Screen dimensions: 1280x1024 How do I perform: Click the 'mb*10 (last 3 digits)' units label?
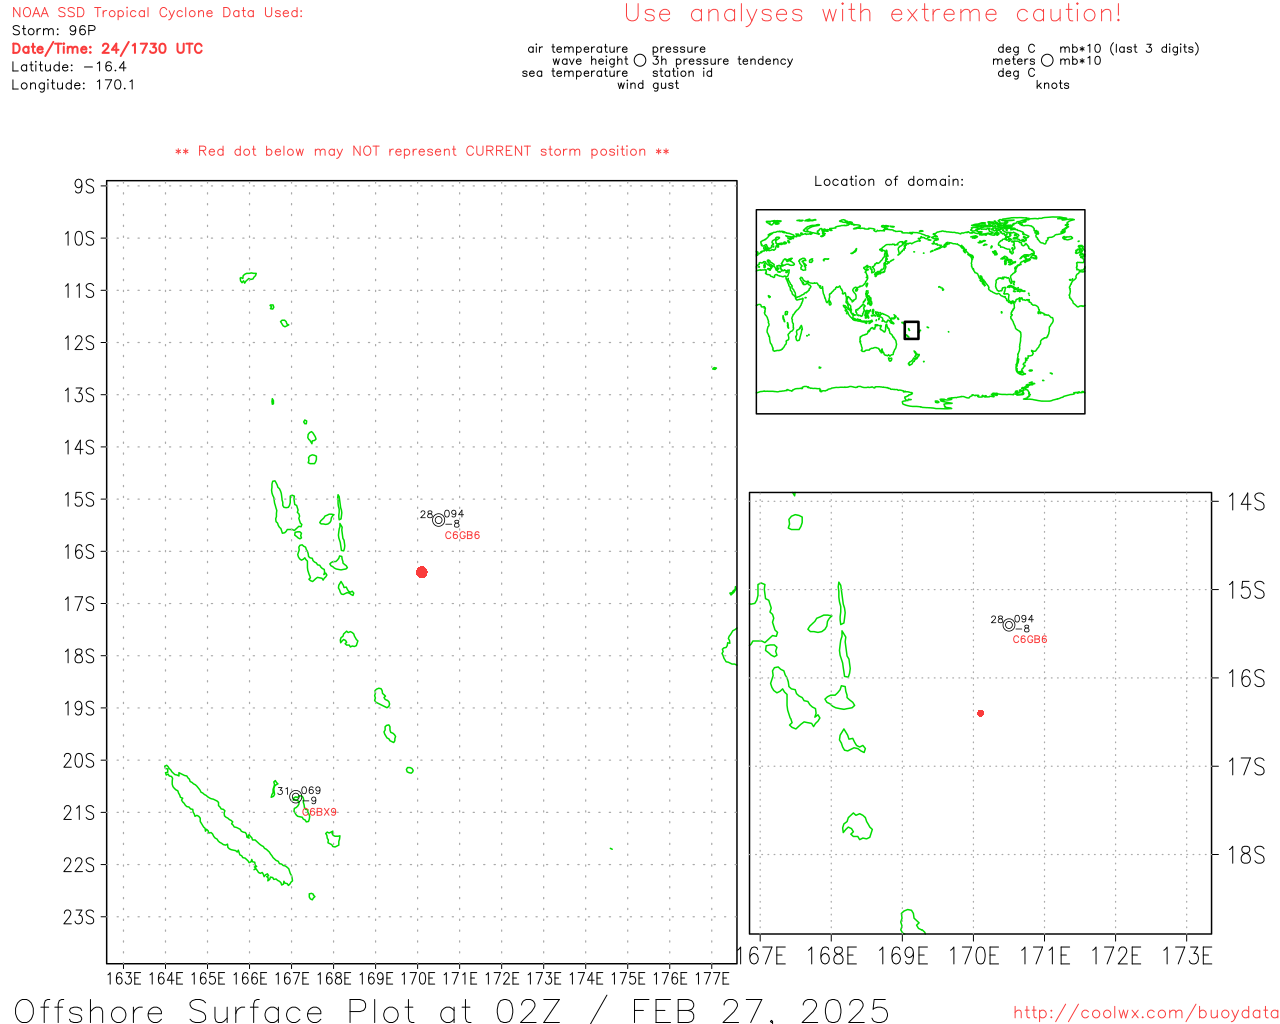(x=1129, y=49)
